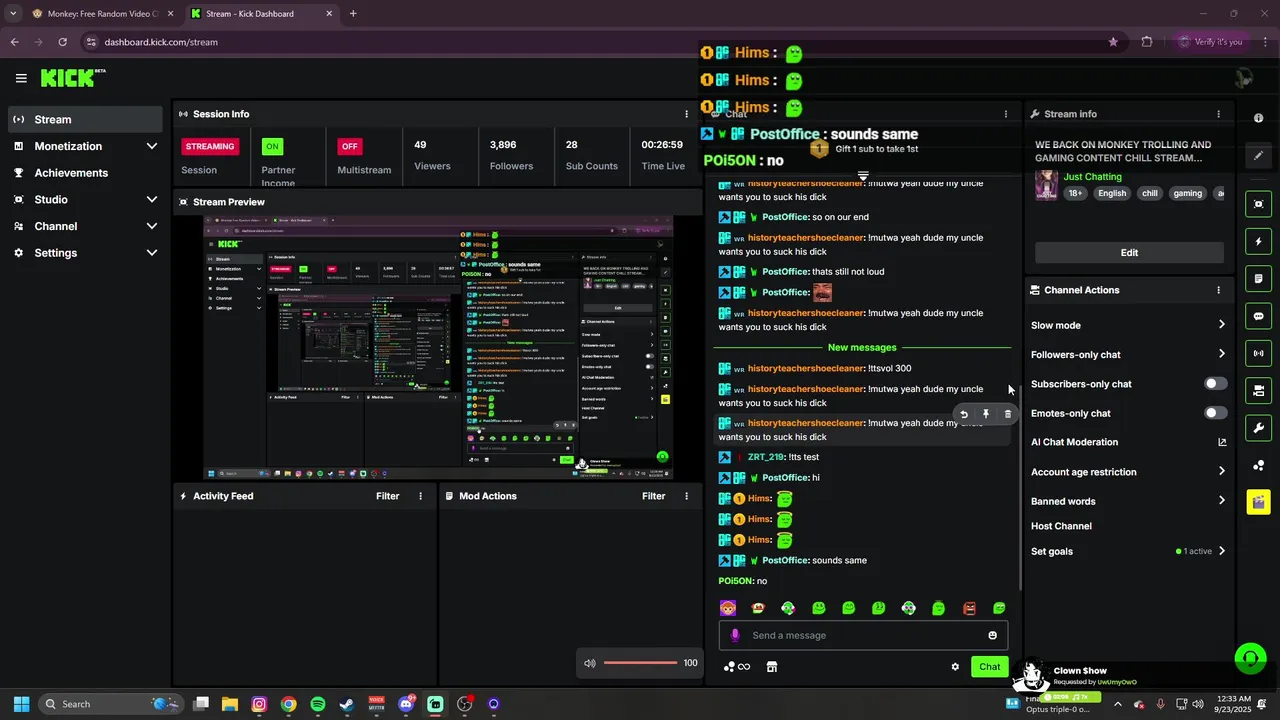Click Send a message input field
This screenshot has height=720, width=1280.
point(863,635)
